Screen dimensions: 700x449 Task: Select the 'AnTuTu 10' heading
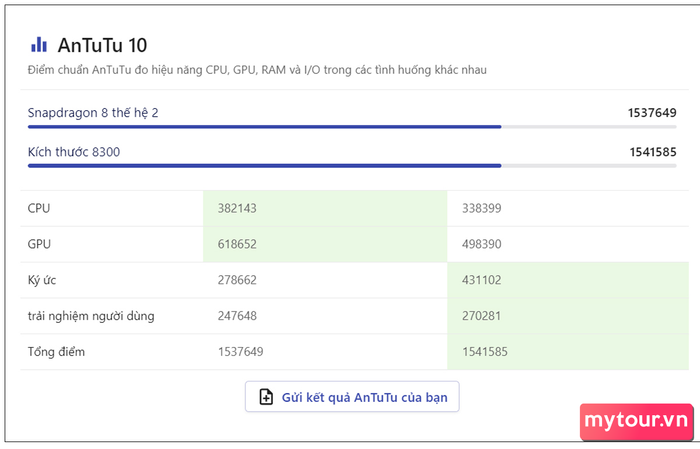tap(102, 45)
